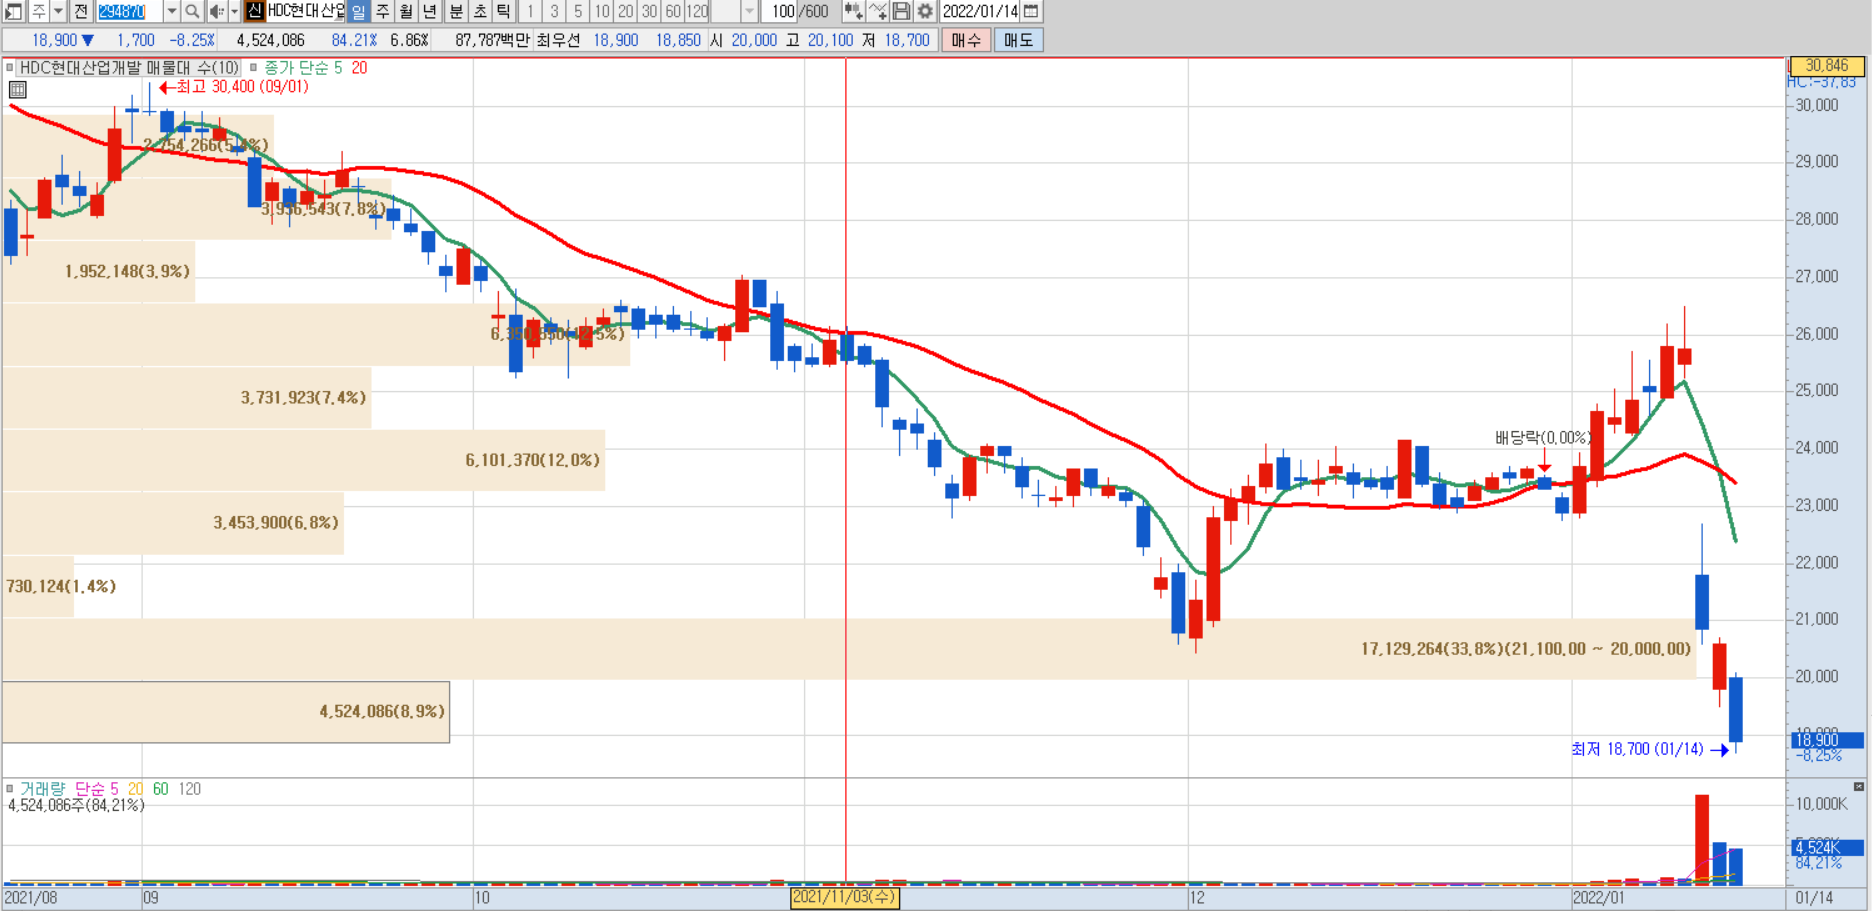Click the chart compare tool icon
1872x911 pixels.
tap(853, 11)
